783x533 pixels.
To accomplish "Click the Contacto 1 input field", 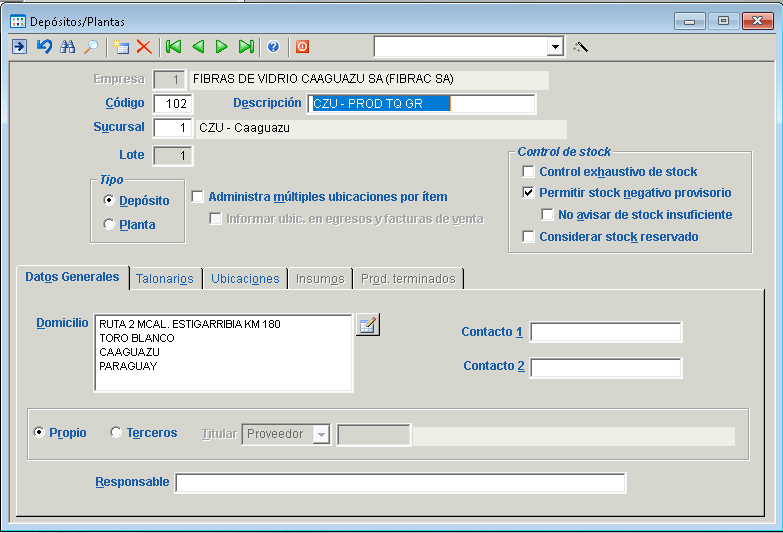I will pyautogui.click(x=606, y=332).
